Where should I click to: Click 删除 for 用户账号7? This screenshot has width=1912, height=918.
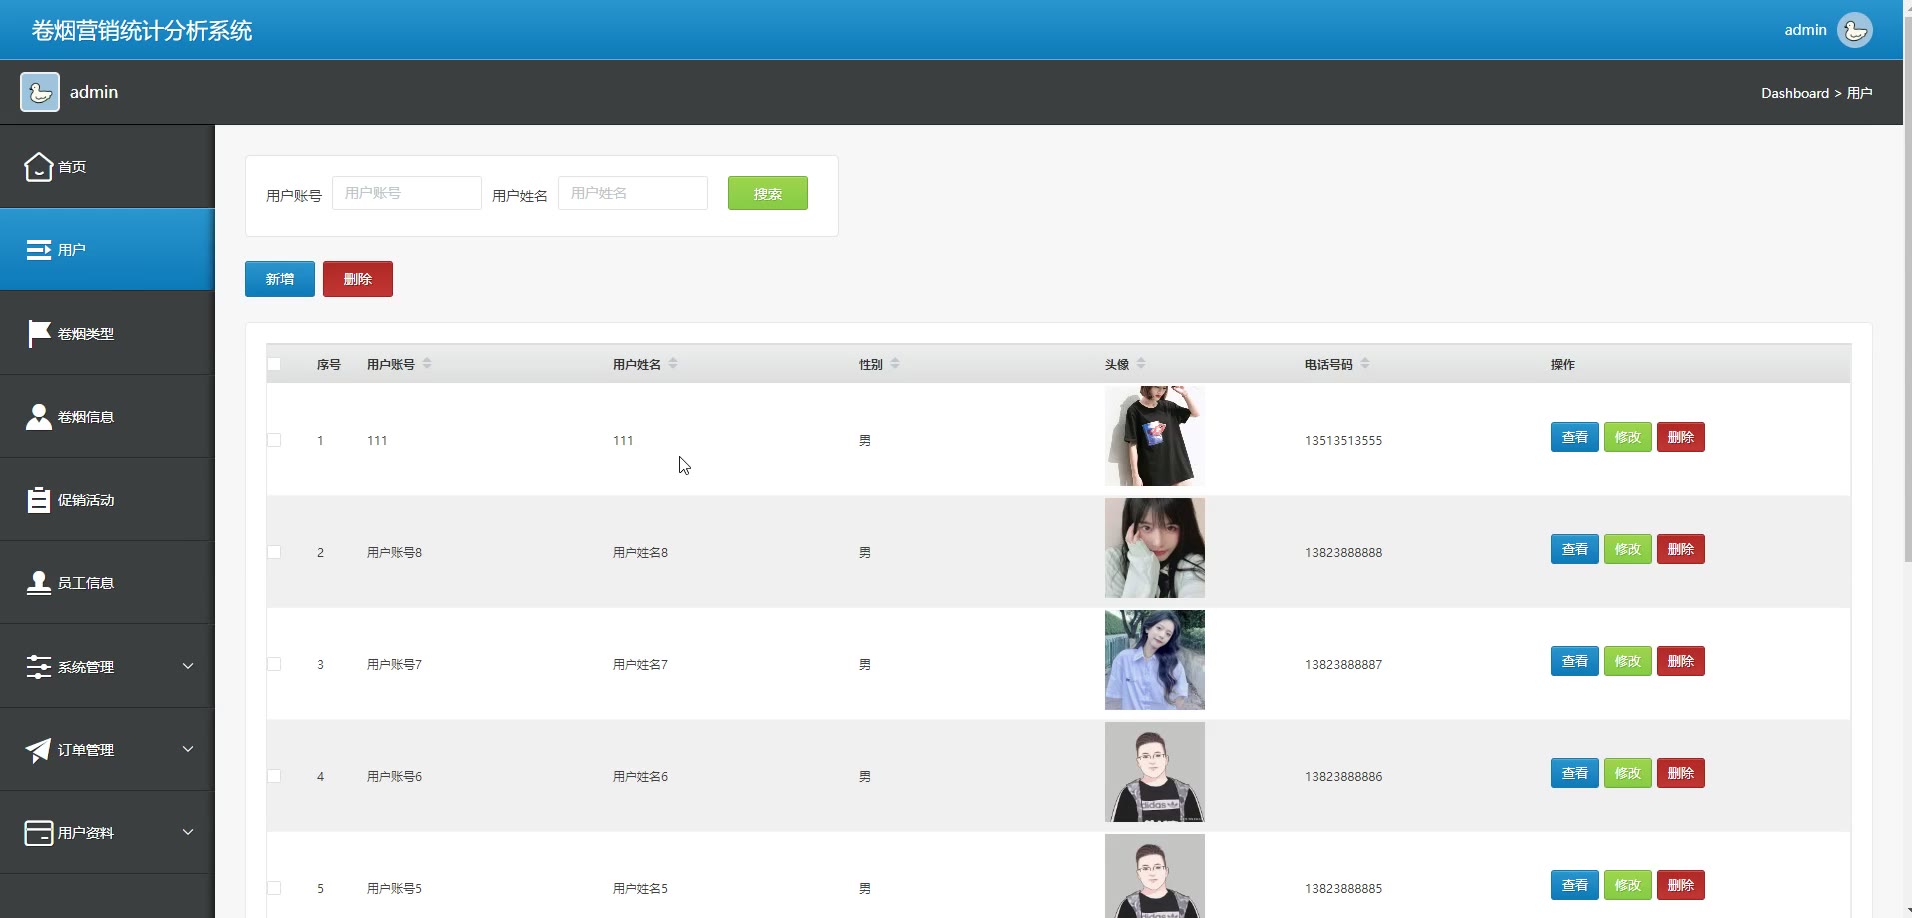pos(1681,661)
